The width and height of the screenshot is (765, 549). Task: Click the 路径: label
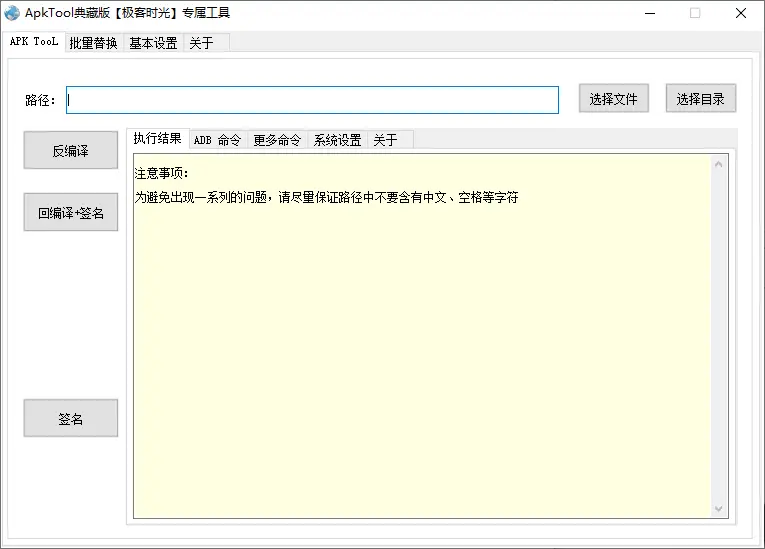point(40,101)
